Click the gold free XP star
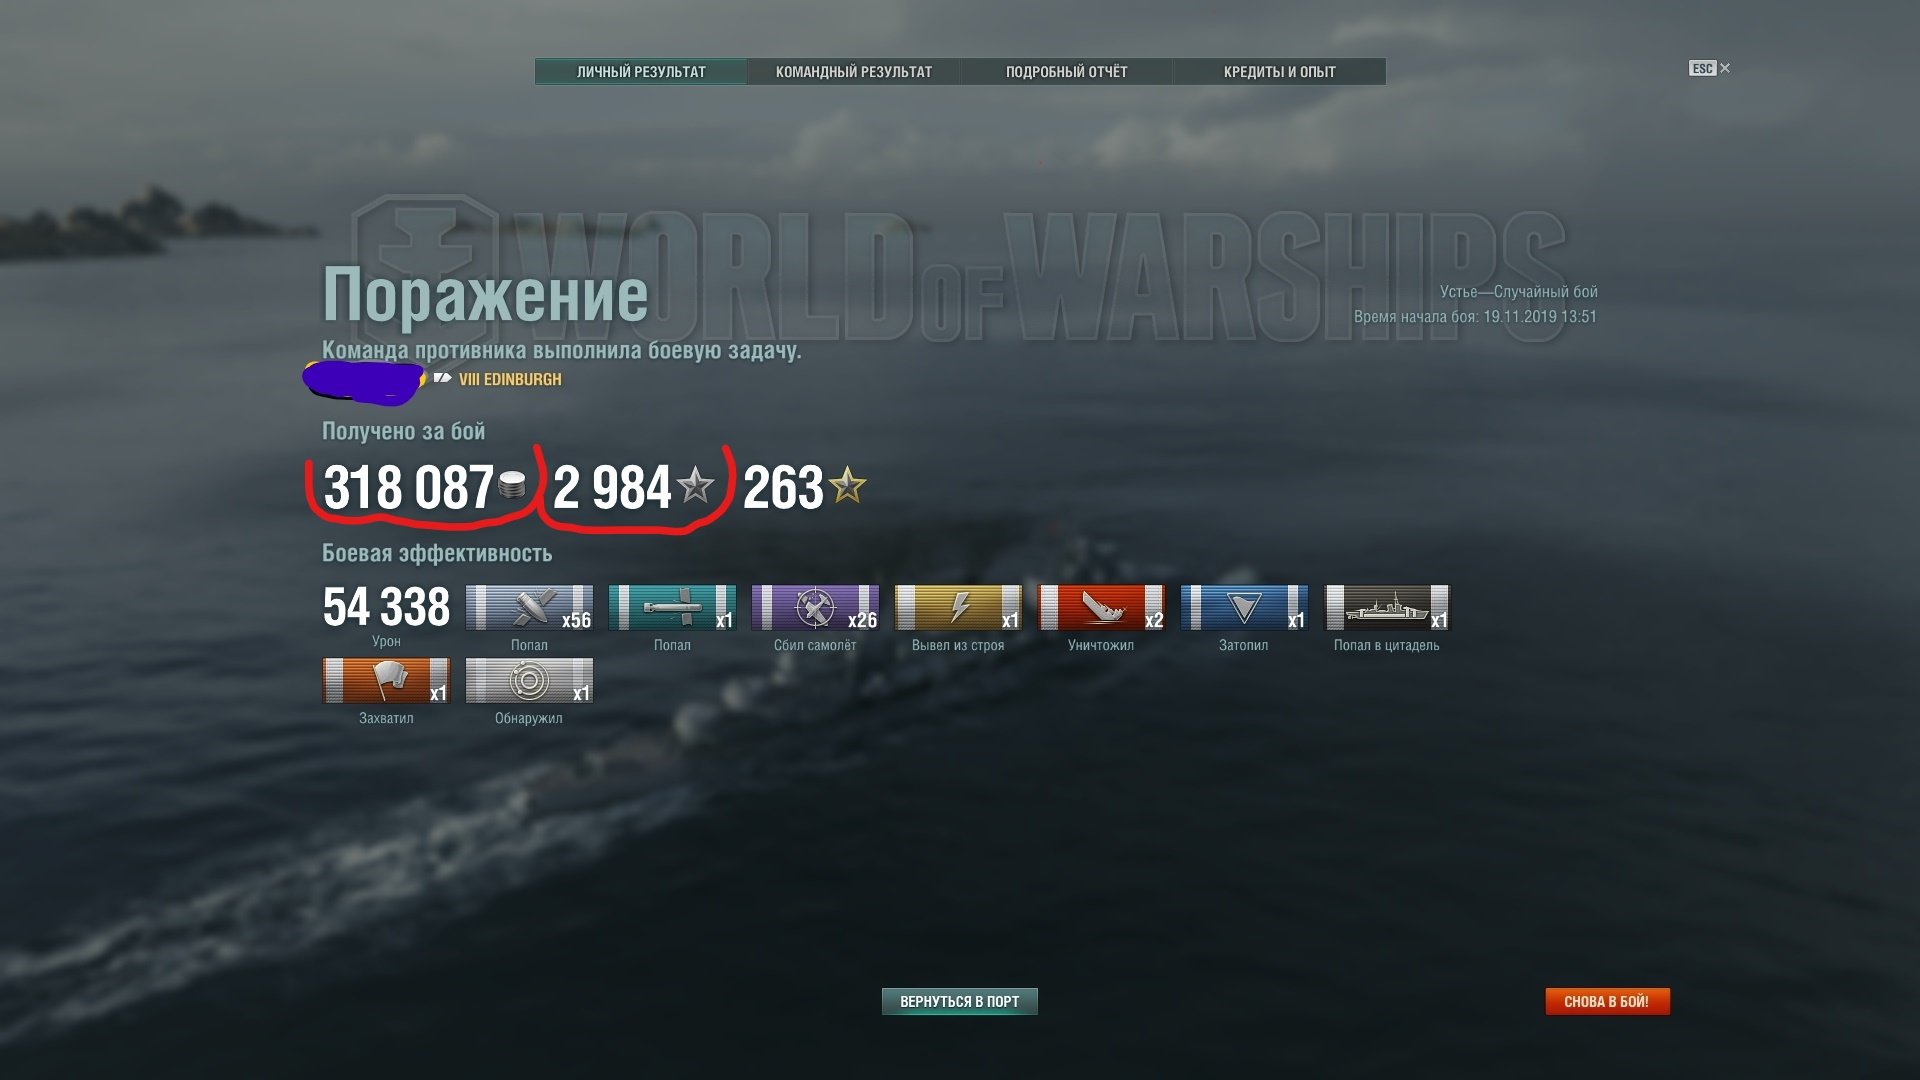 pyautogui.click(x=848, y=486)
